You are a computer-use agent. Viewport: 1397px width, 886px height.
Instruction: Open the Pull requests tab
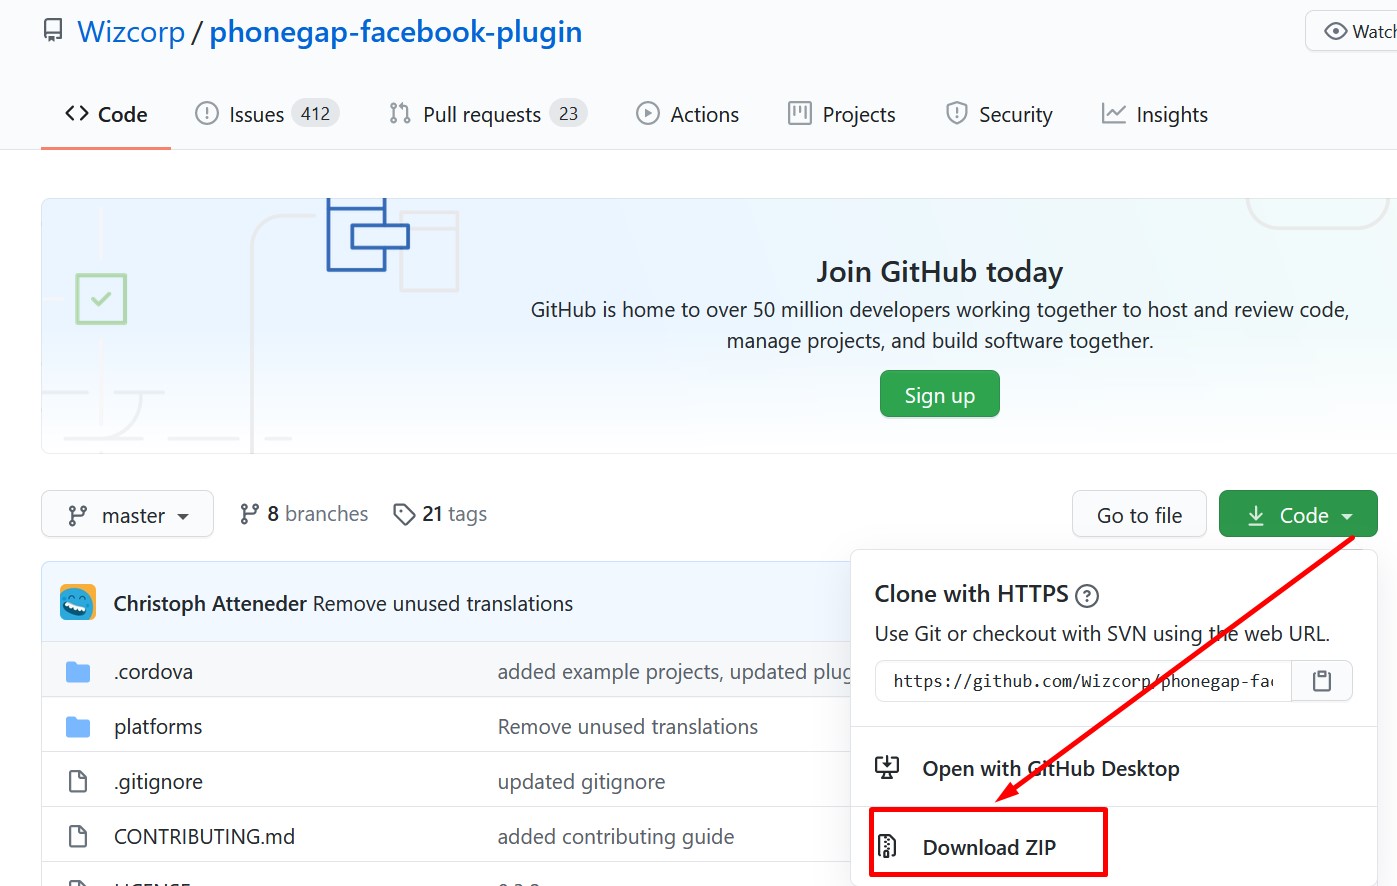[488, 114]
